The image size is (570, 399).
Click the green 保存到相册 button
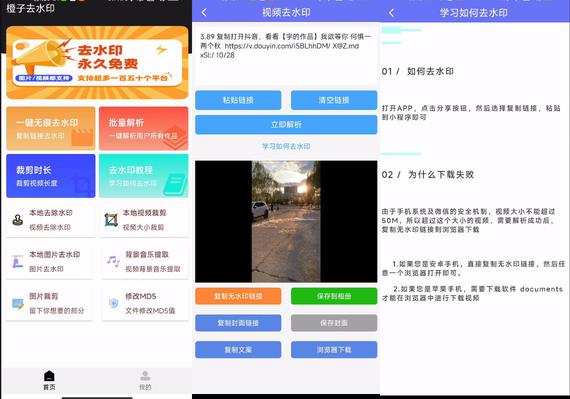coord(334,296)
